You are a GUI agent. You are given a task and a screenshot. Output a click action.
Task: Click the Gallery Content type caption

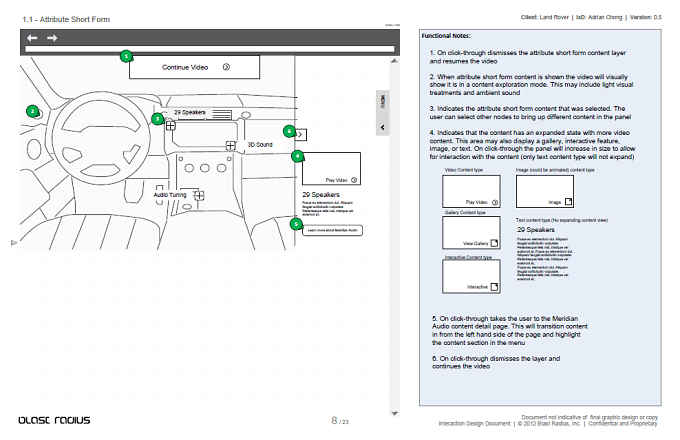pyautogui.click(x=465, y=212)
